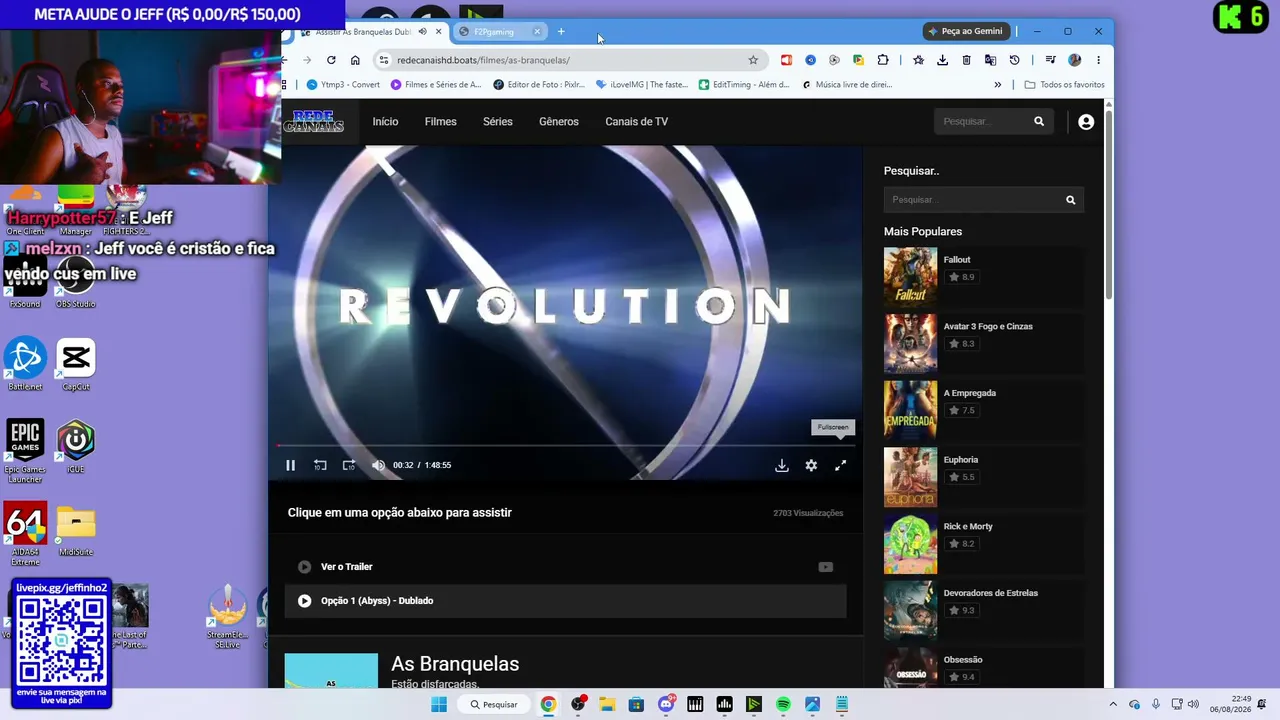
Task: Open the Devoradores de Estrelas title
Action: coord(991,593)
